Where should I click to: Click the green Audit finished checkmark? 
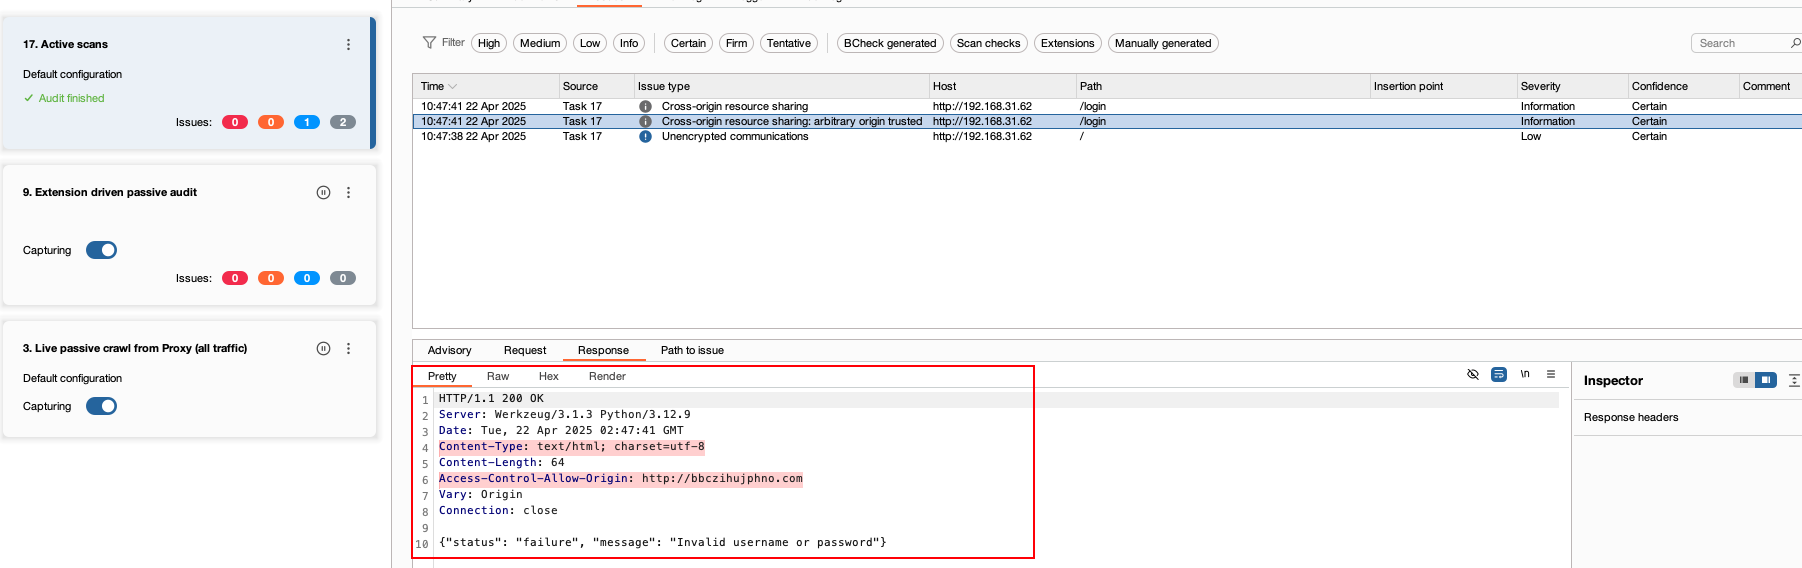[x=29, y=98]
